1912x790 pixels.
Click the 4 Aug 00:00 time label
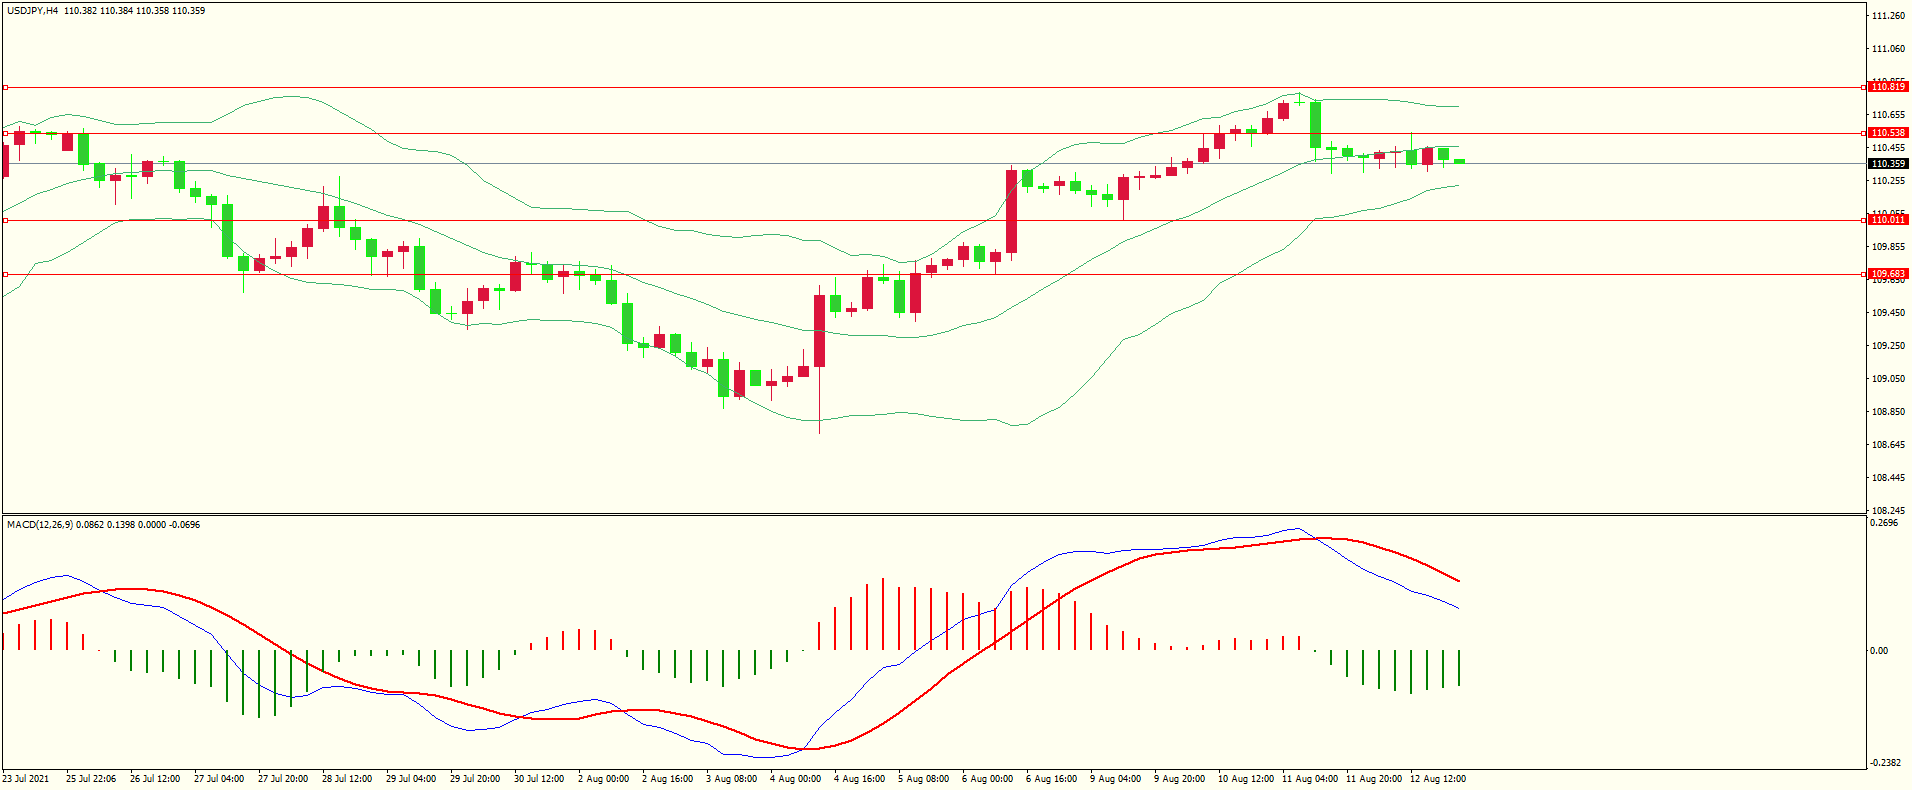tap(795, 779)
